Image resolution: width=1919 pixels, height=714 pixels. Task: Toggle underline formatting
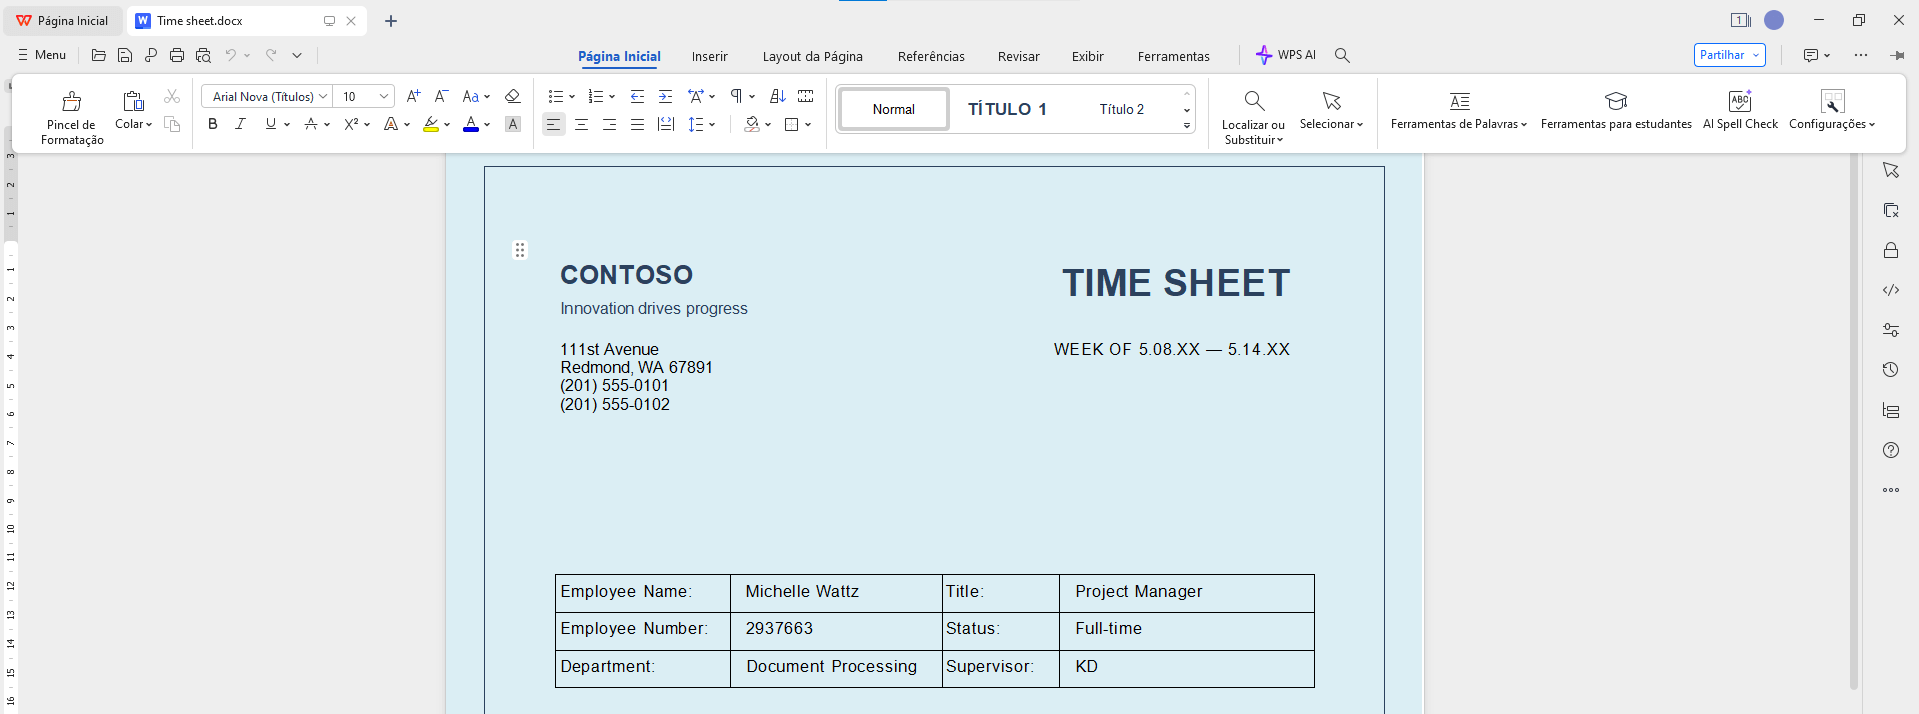(270, 124)
